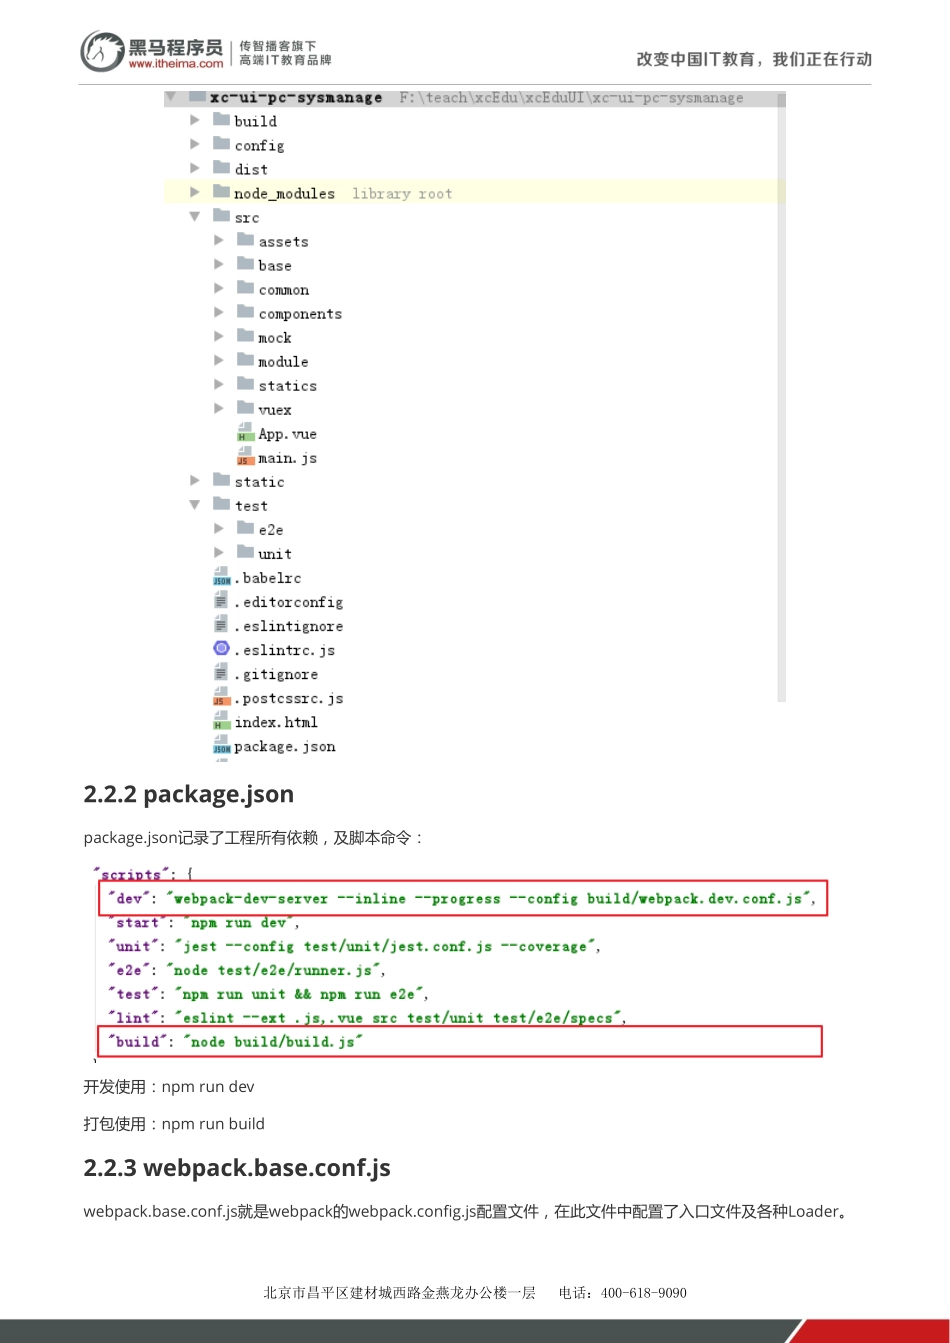
Task: Collapse the test folder arrow
Action: click(x=195, y=505)
